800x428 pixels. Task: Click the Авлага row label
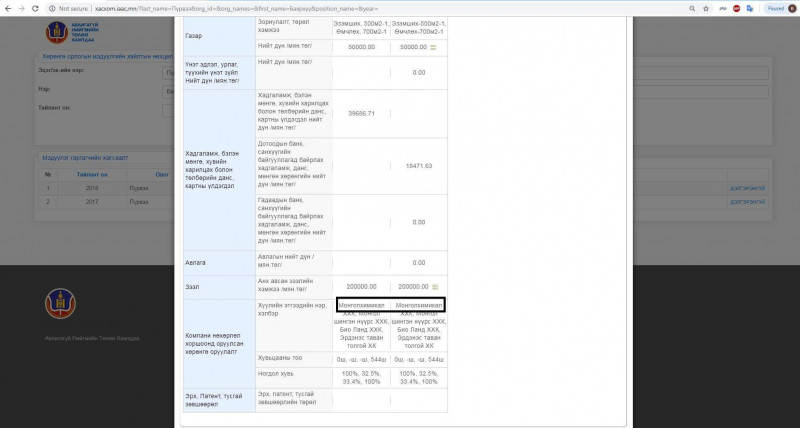coord(196,262)
